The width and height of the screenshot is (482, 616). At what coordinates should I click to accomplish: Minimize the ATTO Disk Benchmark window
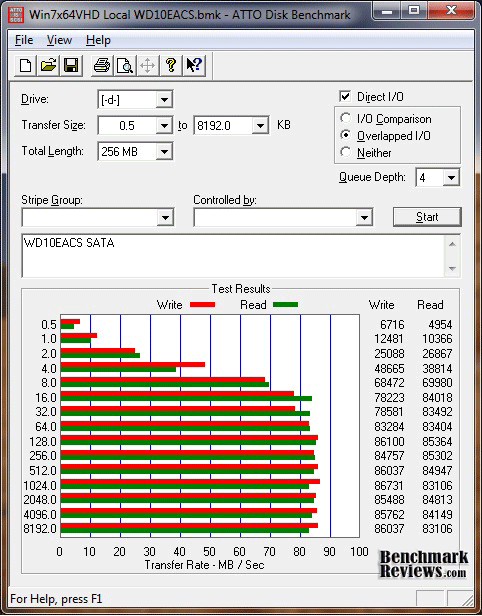(387, 11)
